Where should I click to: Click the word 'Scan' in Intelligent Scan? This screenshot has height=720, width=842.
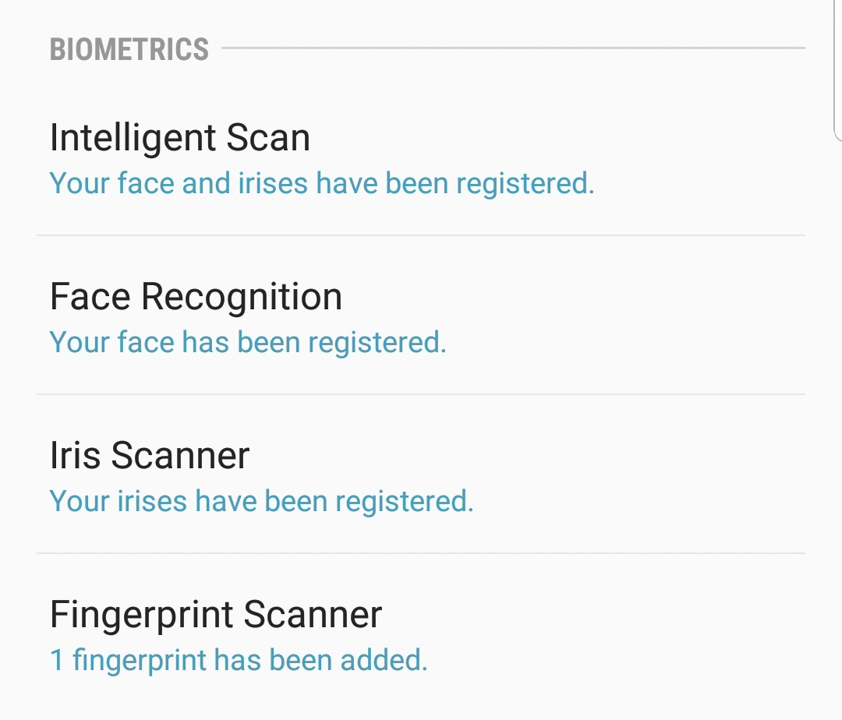[x=268, y=137]
